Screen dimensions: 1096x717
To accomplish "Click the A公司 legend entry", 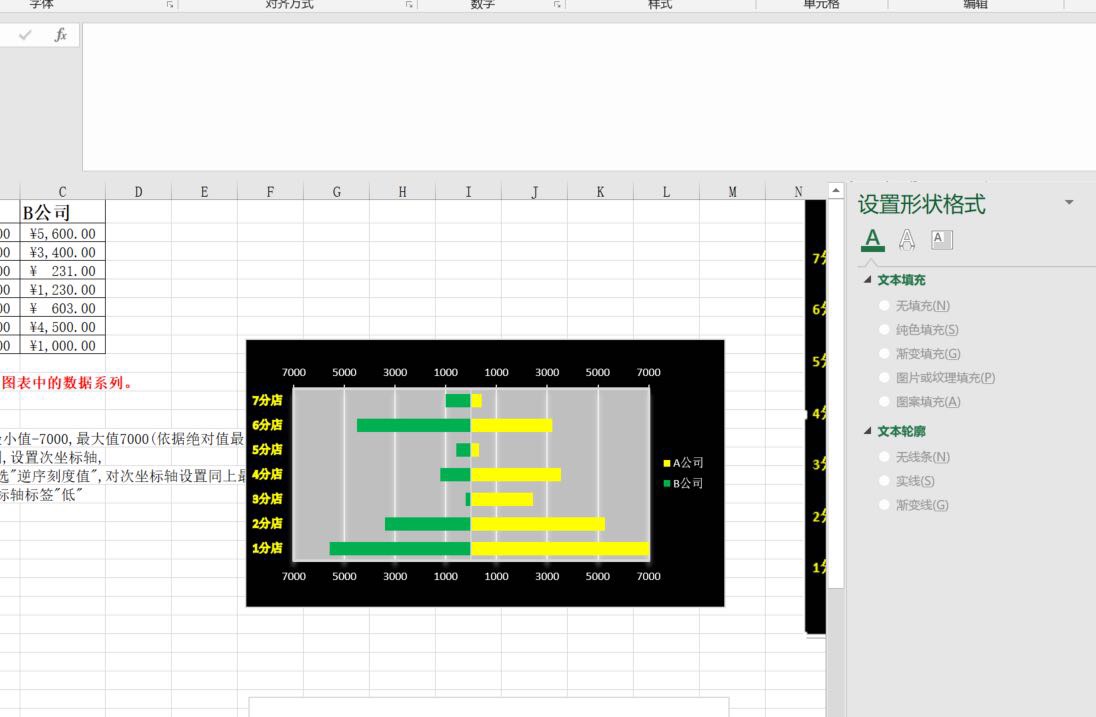I will (684, 463).
